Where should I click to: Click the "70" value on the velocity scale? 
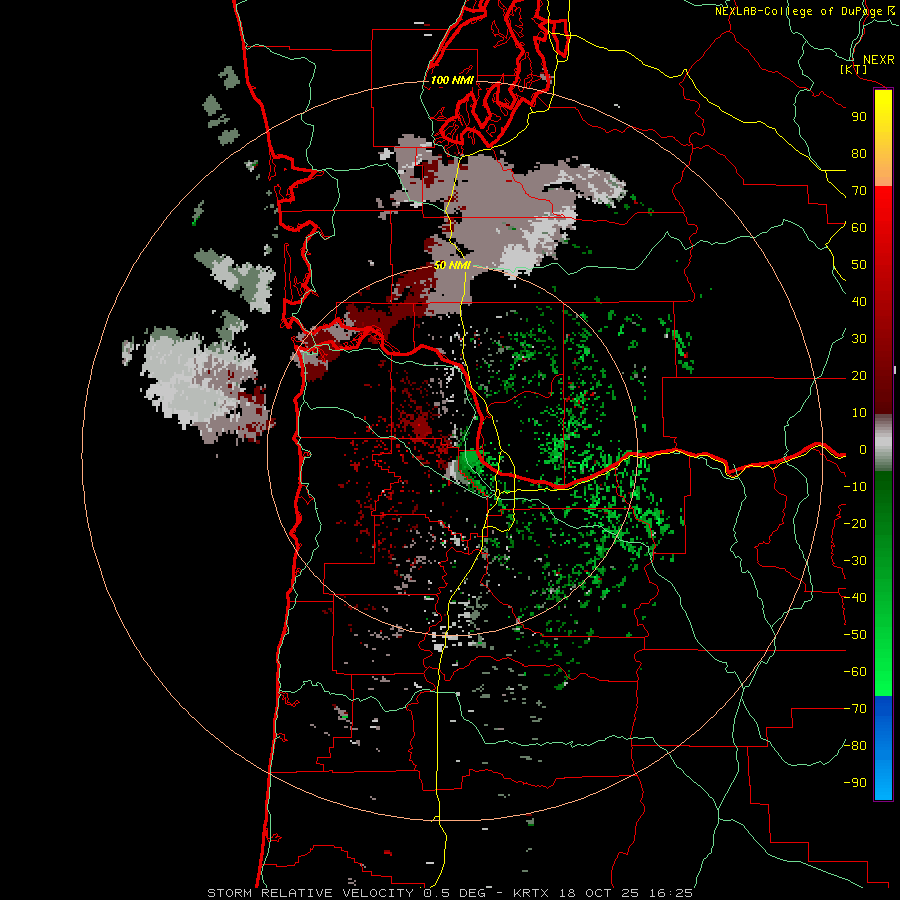(859, 191)
